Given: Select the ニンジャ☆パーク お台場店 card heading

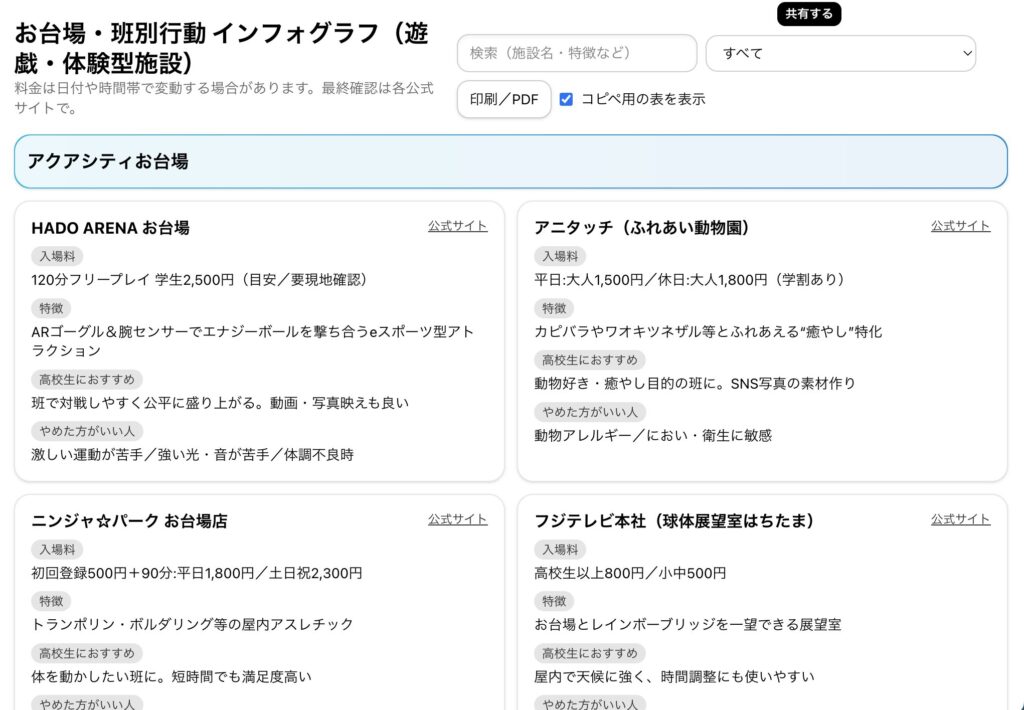Looking at the screenshot, I should [x=129, y=521].
